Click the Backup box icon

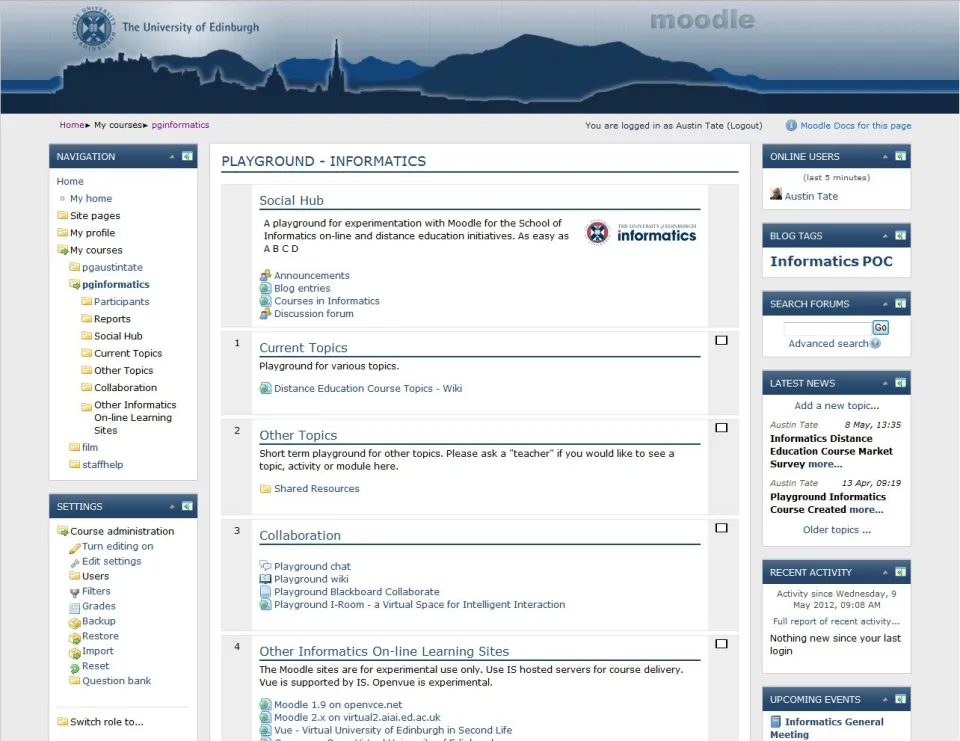tap(75, 622)
